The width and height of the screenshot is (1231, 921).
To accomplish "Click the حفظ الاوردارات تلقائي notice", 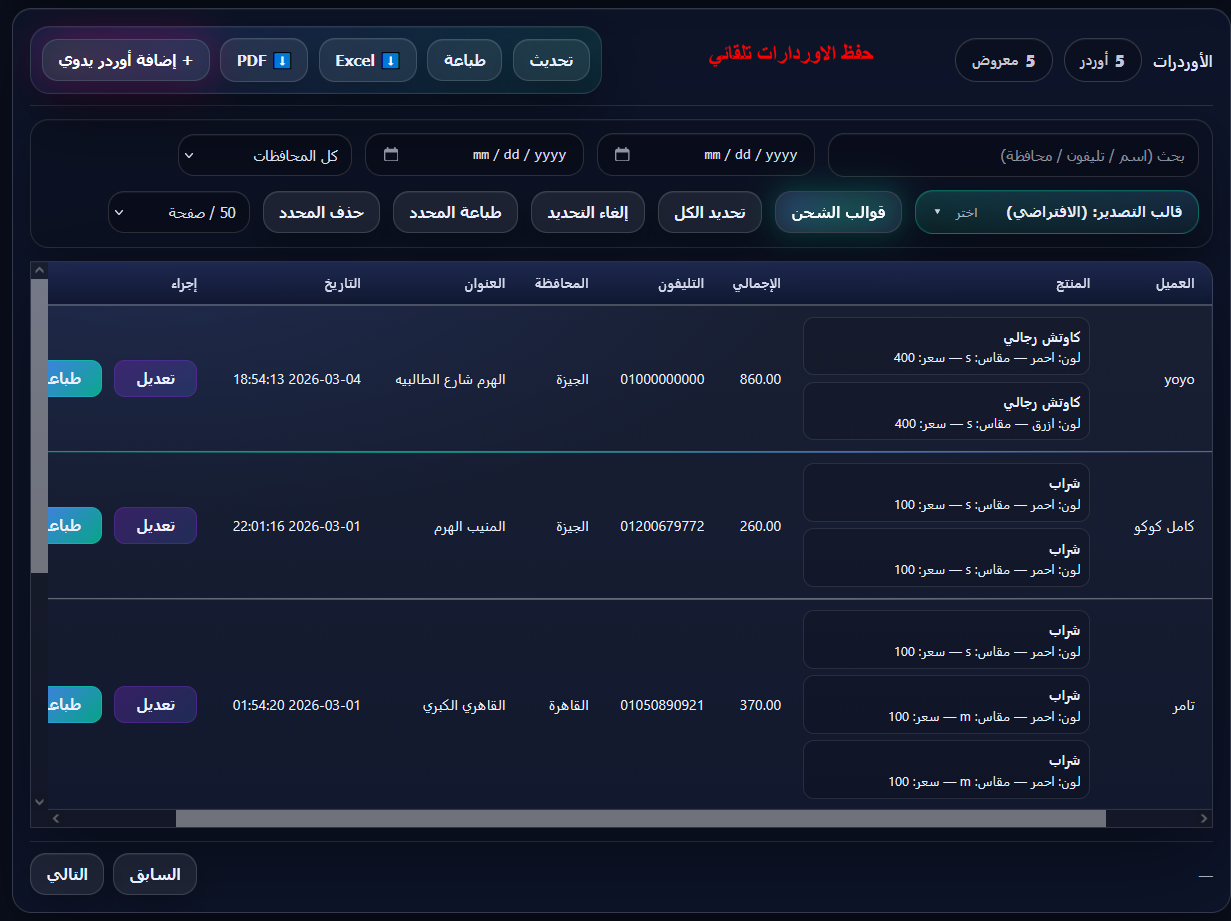I will (790, 55).
